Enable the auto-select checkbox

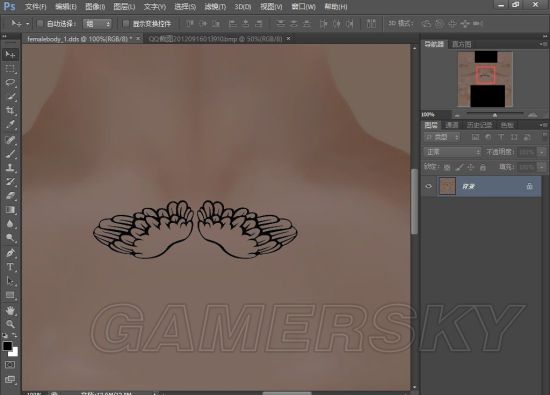pos(40,24)
